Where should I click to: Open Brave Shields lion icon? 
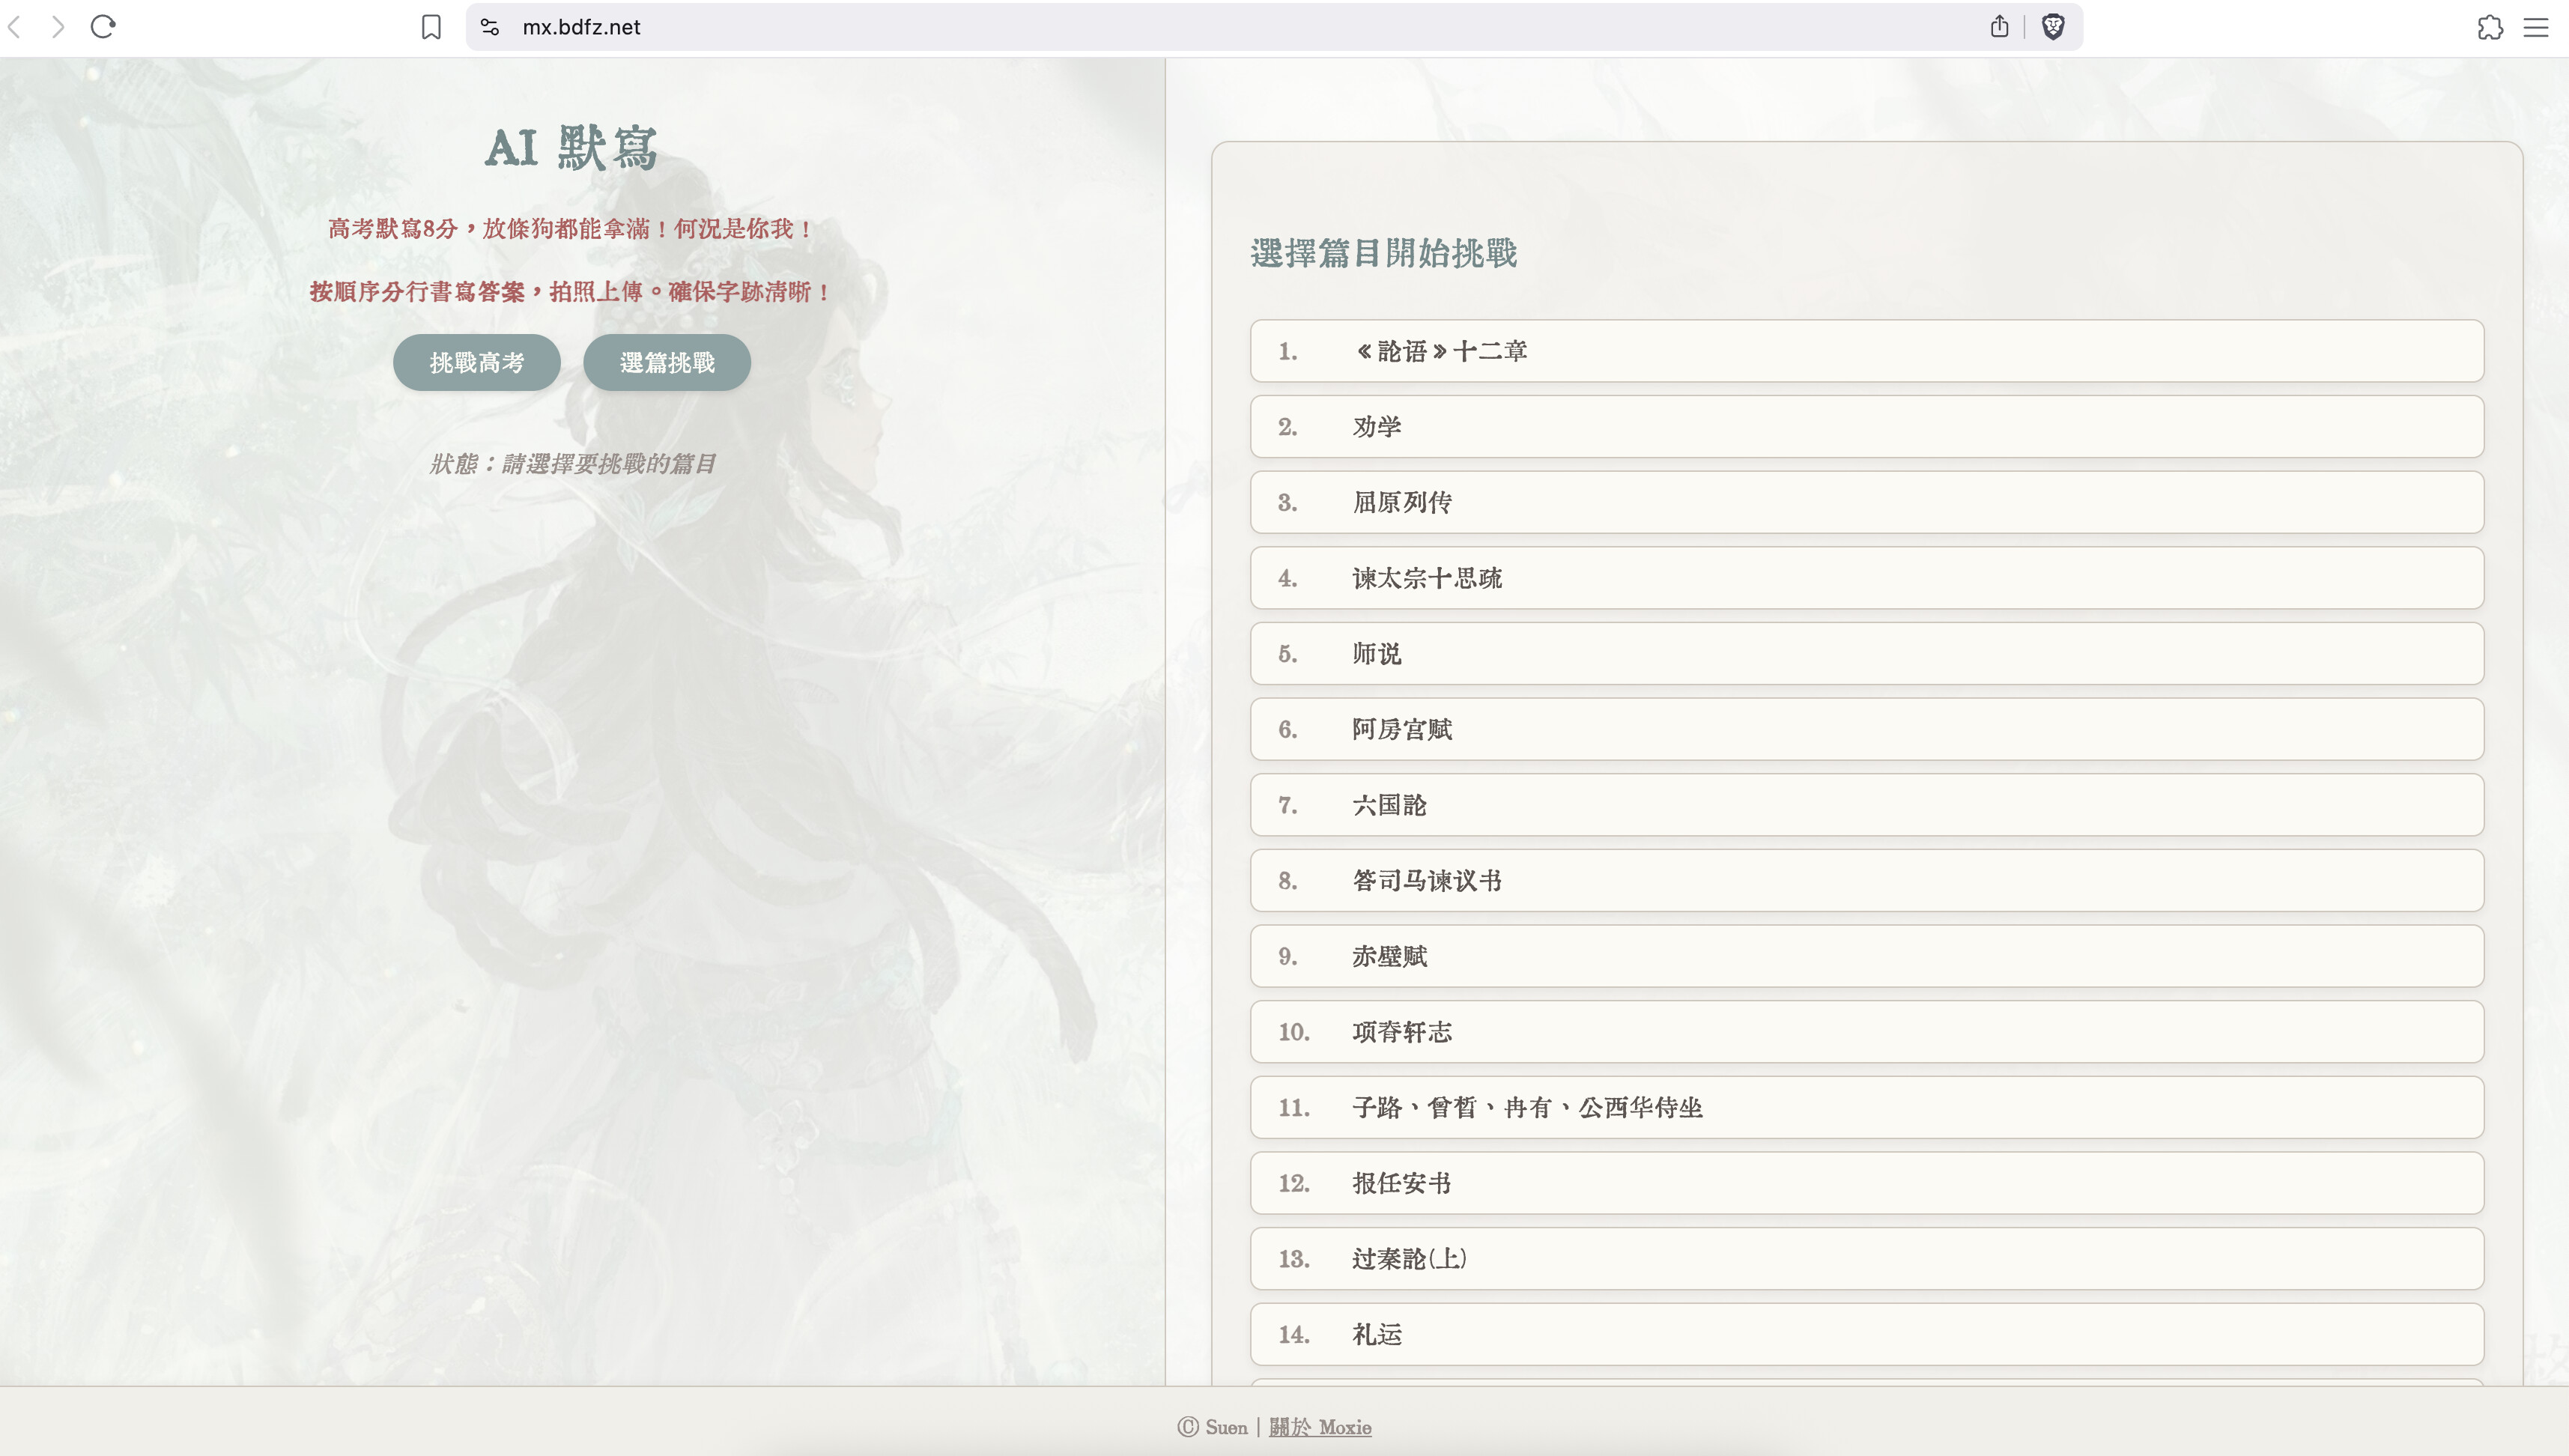point(2053,27)
